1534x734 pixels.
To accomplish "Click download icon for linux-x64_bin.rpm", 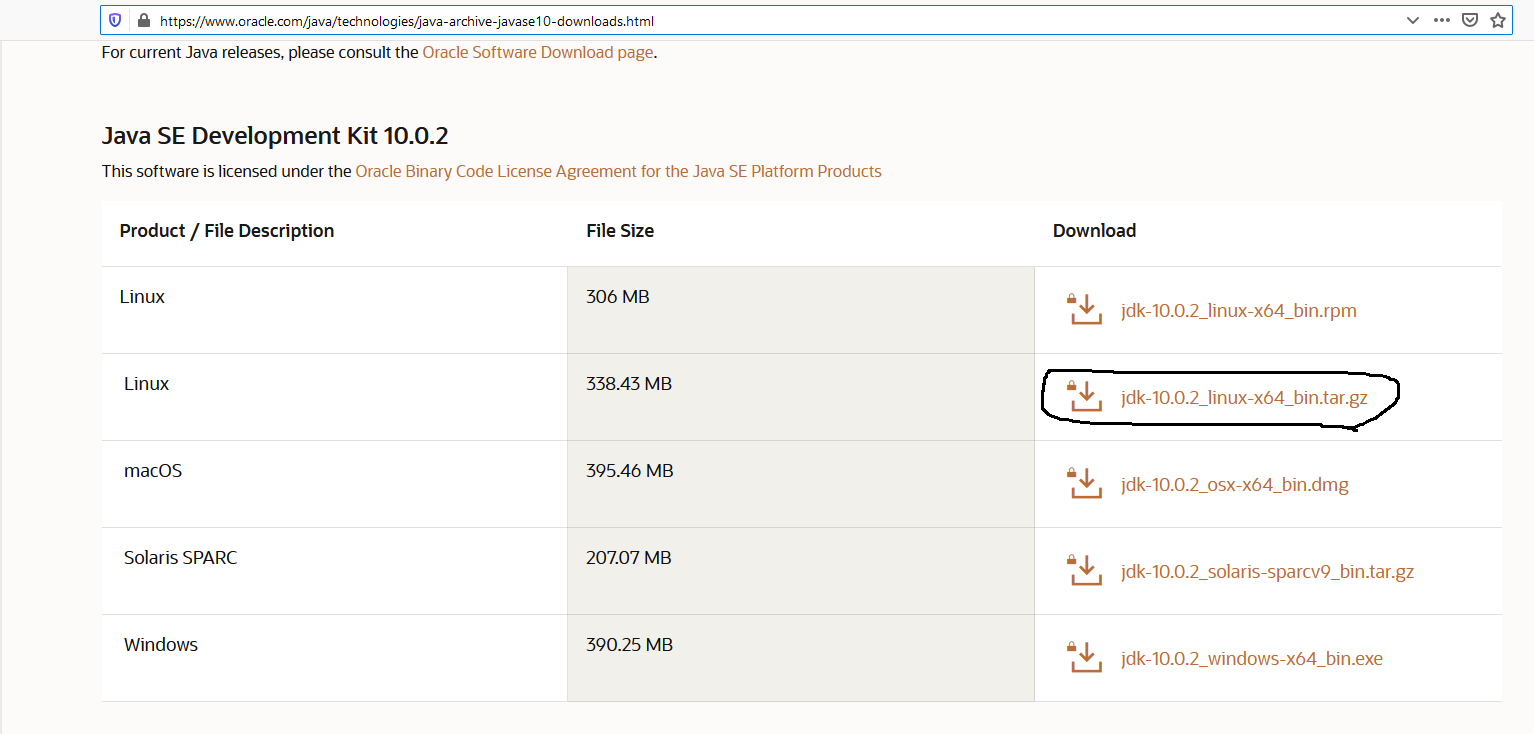I will click(x=1085, y=310).
